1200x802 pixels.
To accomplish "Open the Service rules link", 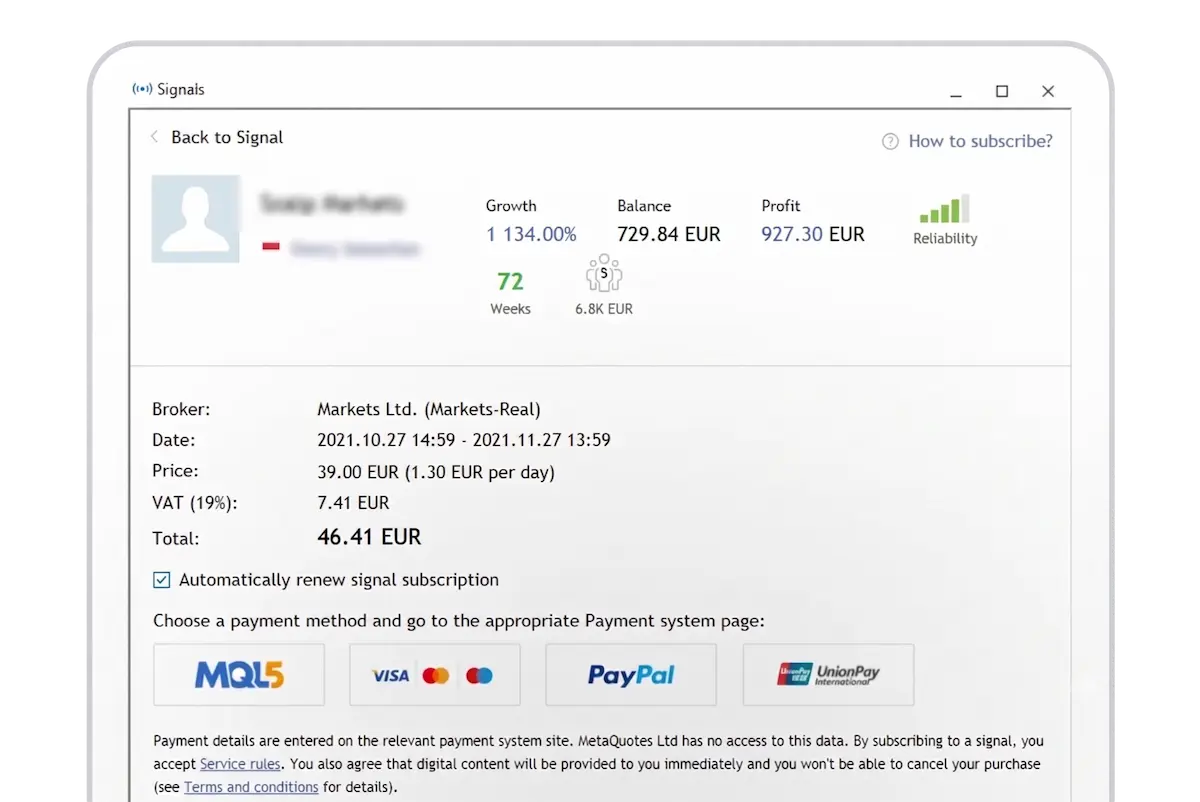I will [x=240, y=764].
